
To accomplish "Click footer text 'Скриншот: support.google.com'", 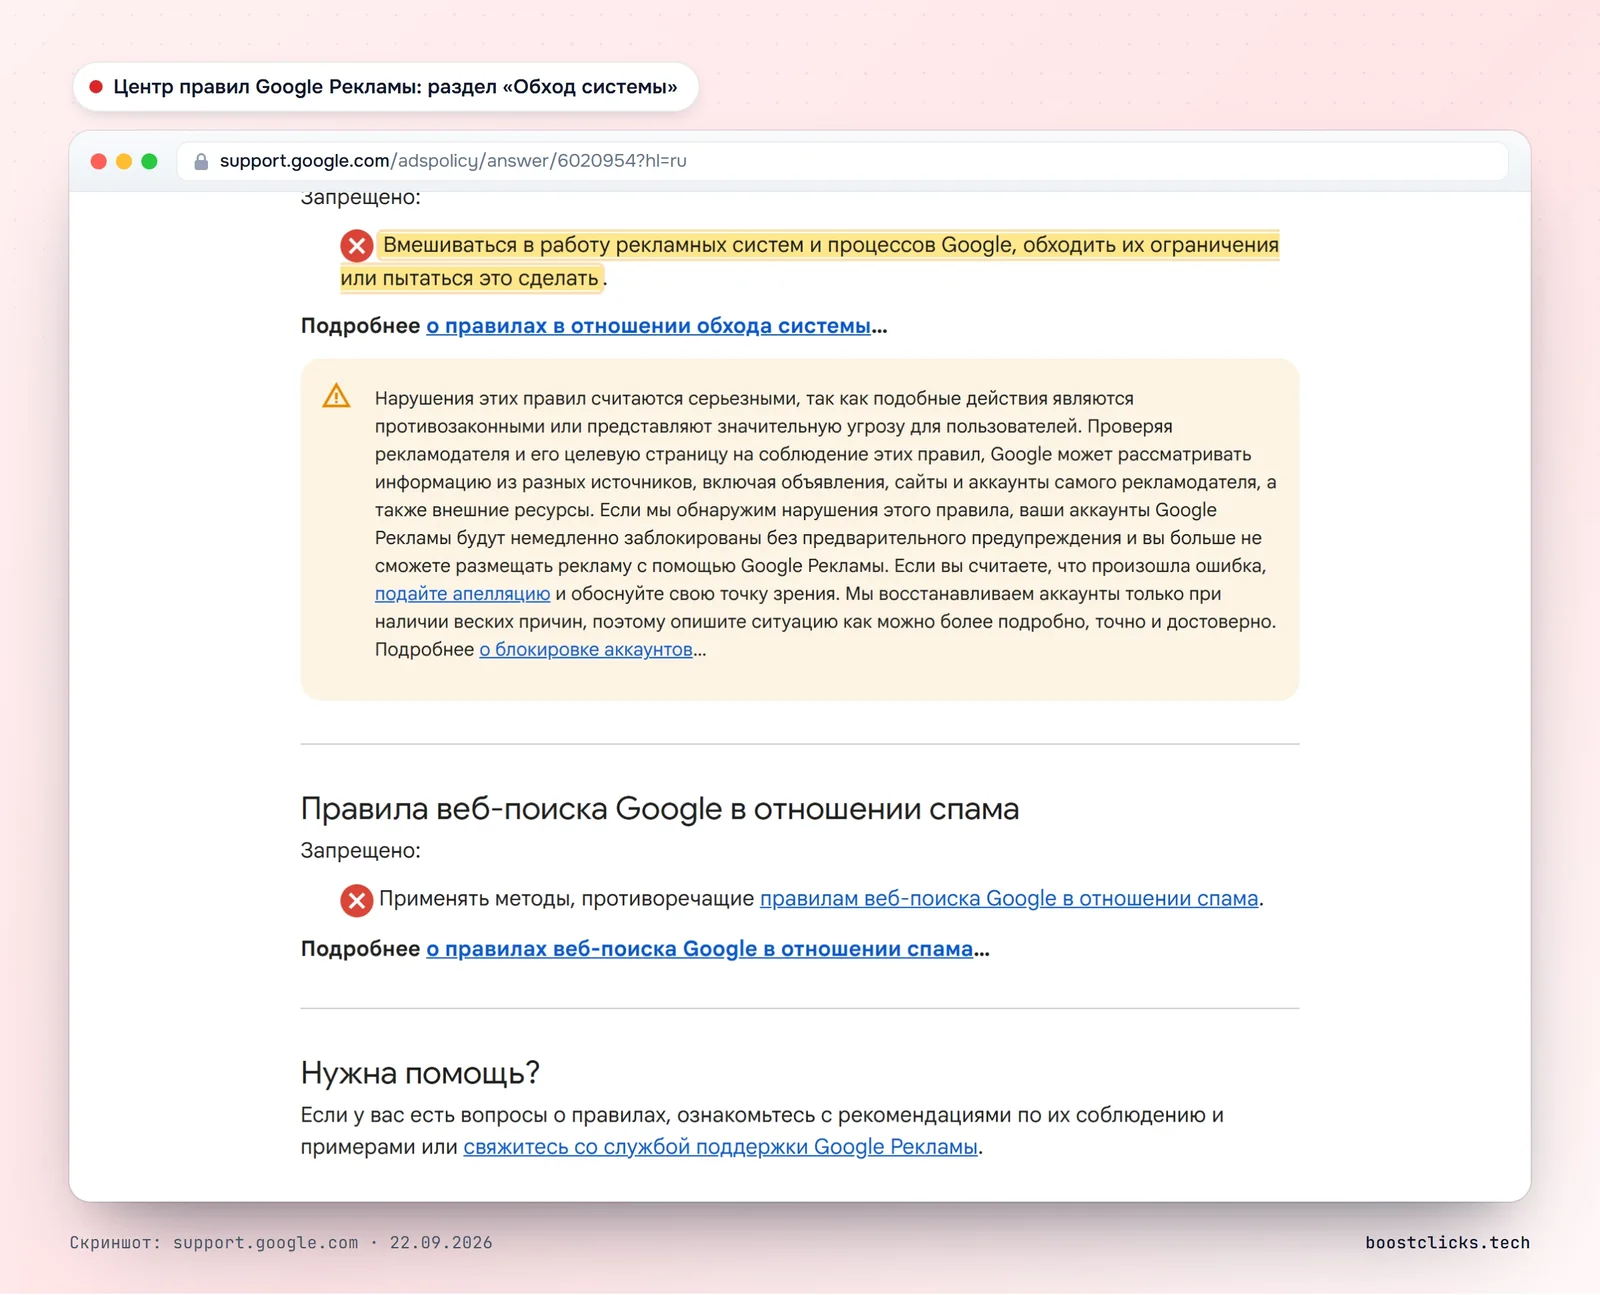I will pos(214,1243).
